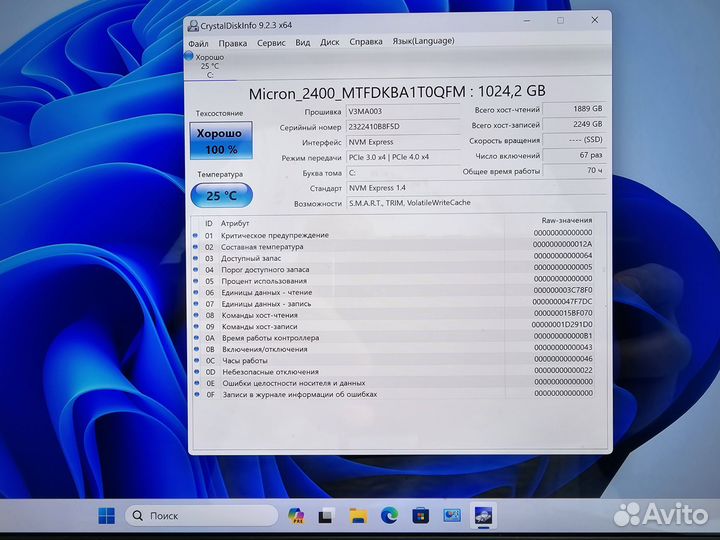Click the taskbar Поиск search box

click(x=202, y=516)
